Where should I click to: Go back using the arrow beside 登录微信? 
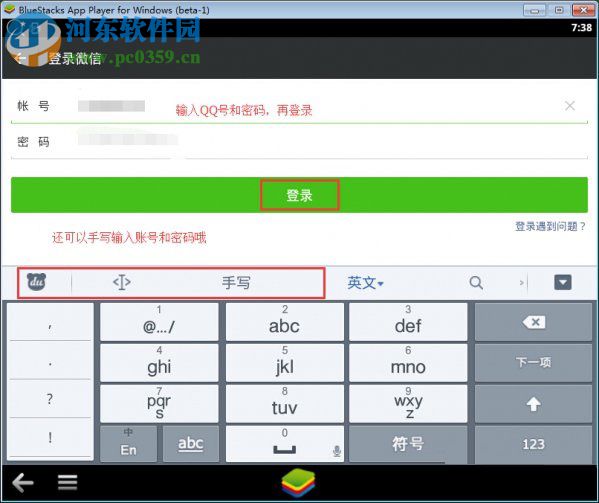[x=19, y=58]
